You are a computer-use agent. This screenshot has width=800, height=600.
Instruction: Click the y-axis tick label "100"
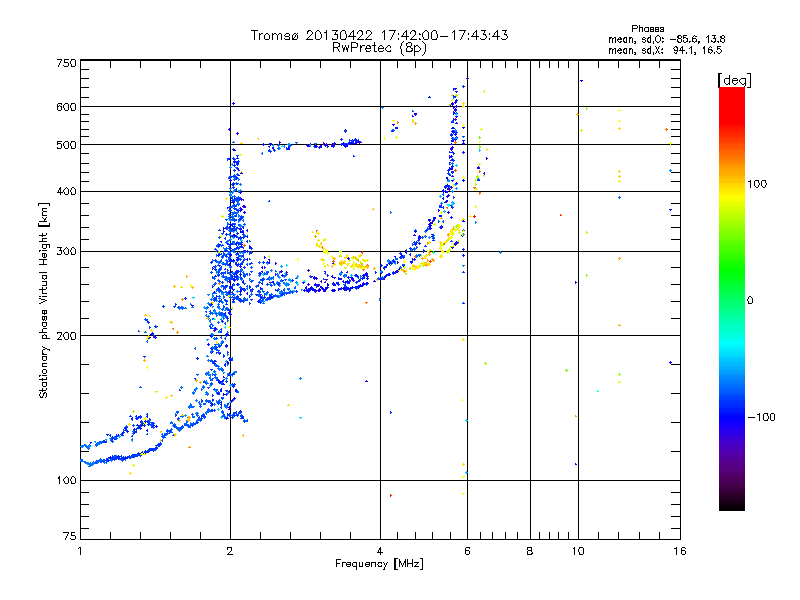[66, 481]
